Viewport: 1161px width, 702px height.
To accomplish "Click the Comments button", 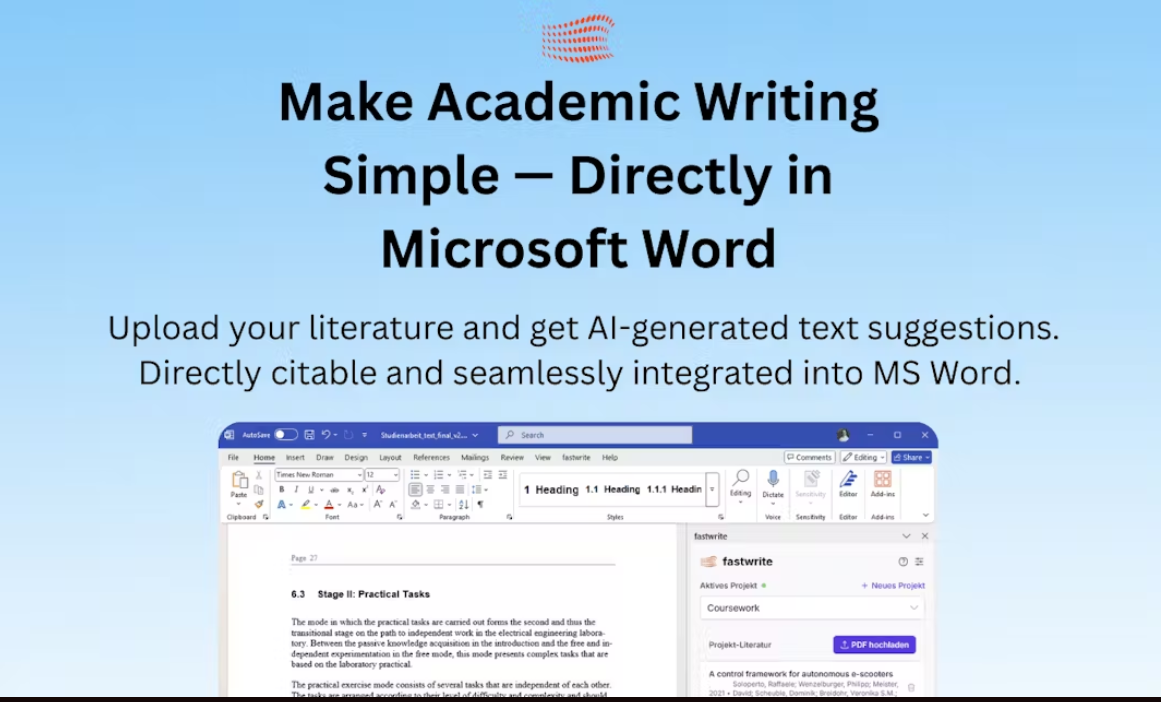I will pyautogui.click(x=810, y=458).
